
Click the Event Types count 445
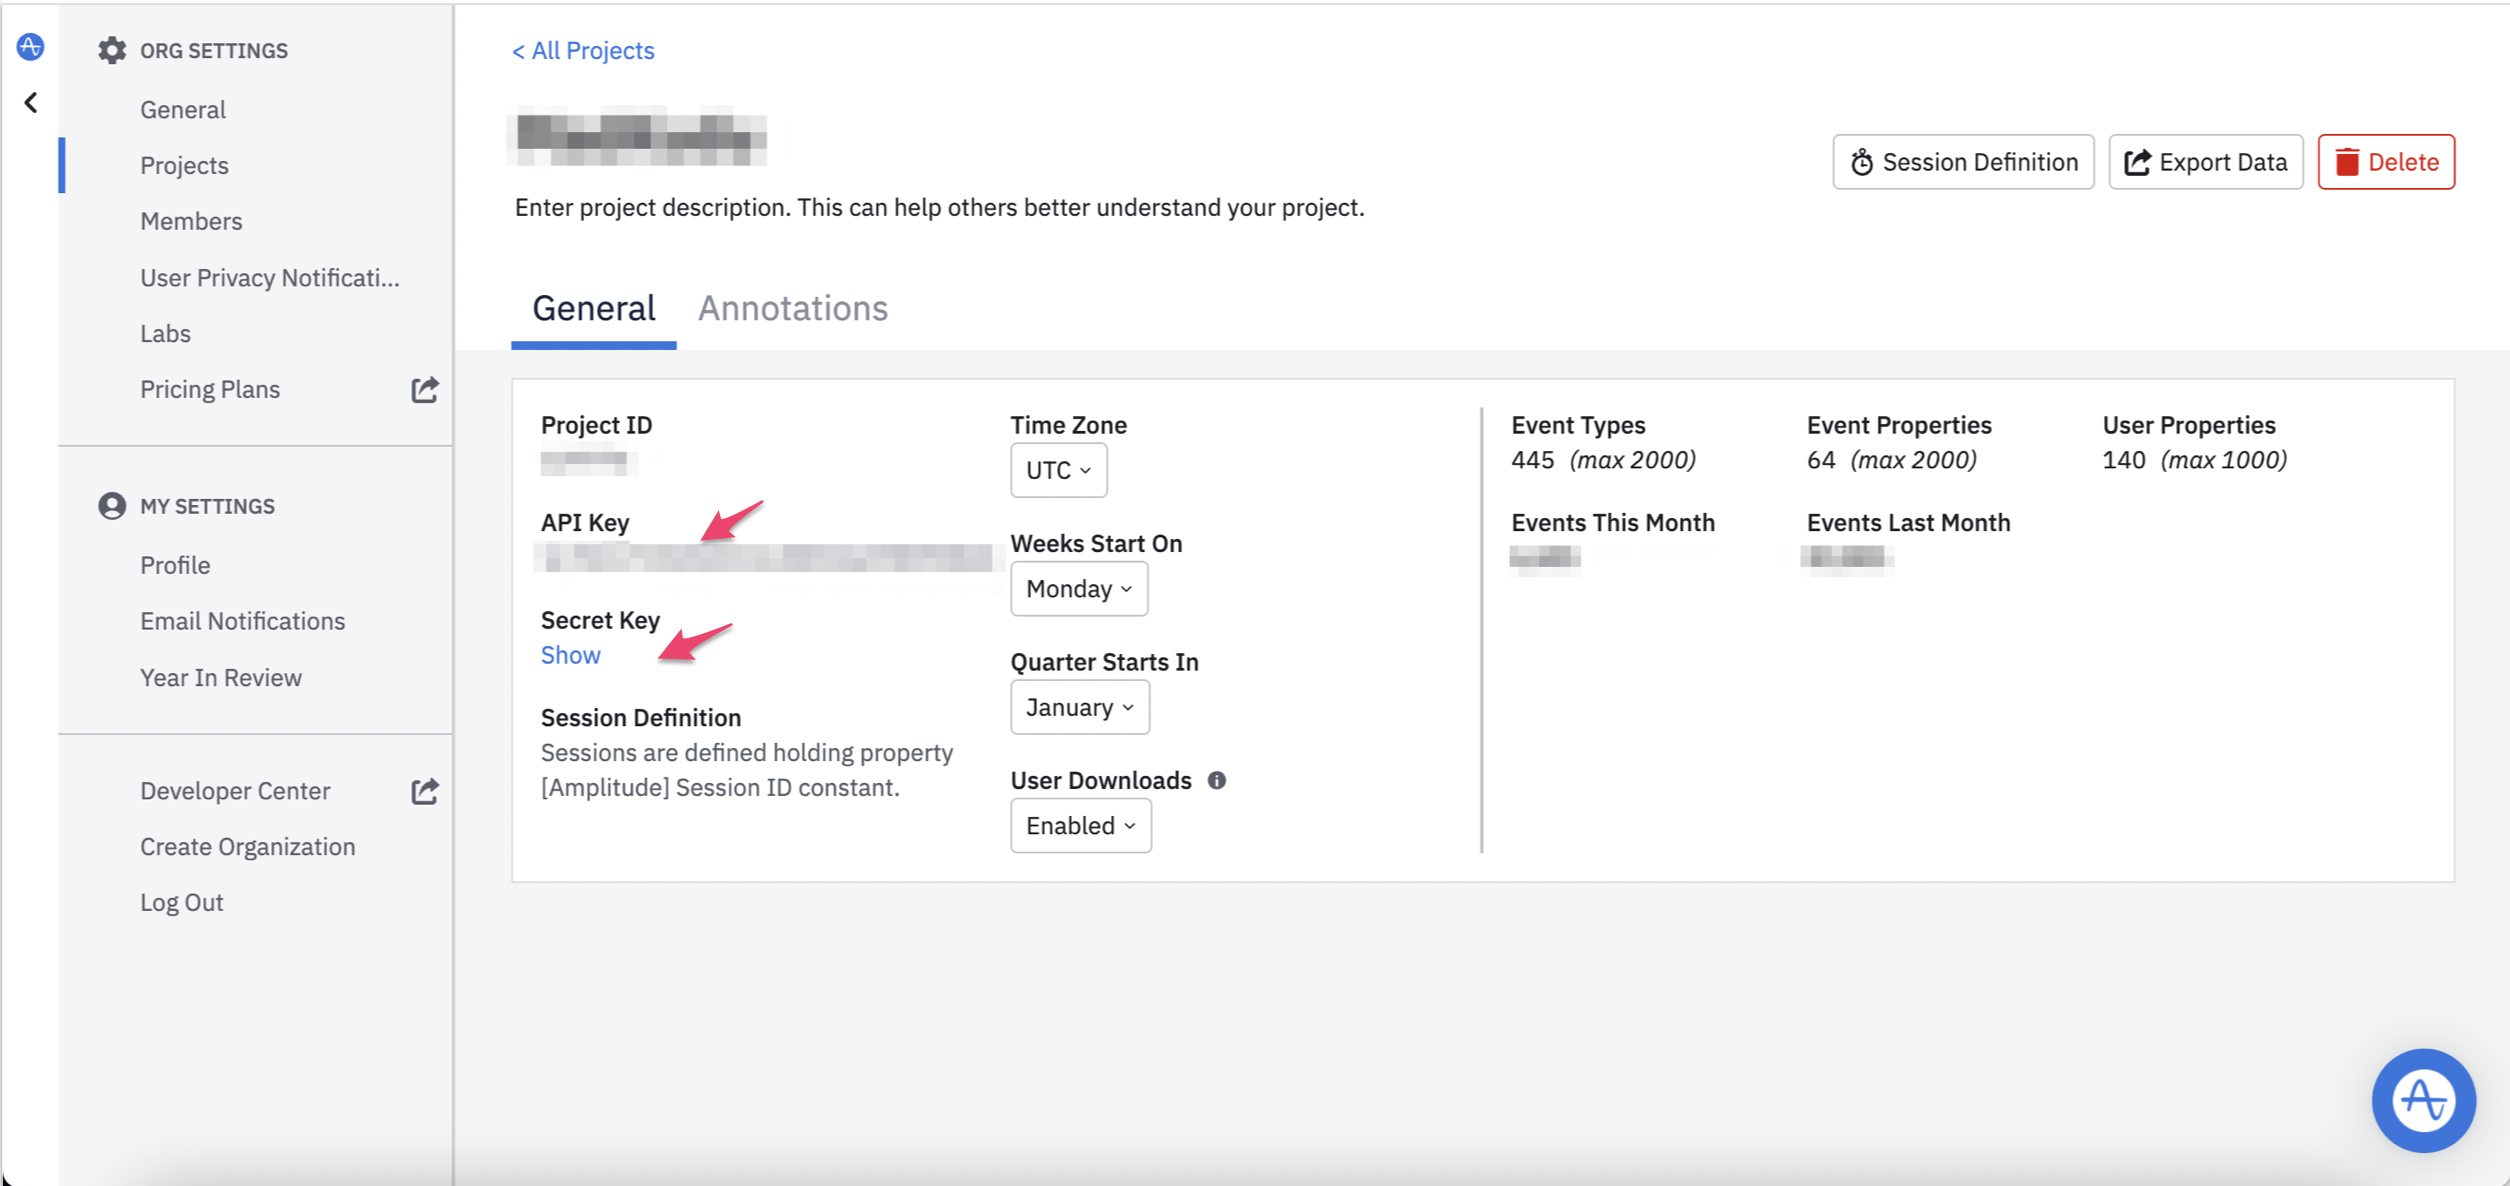[x=1533, y=460]
